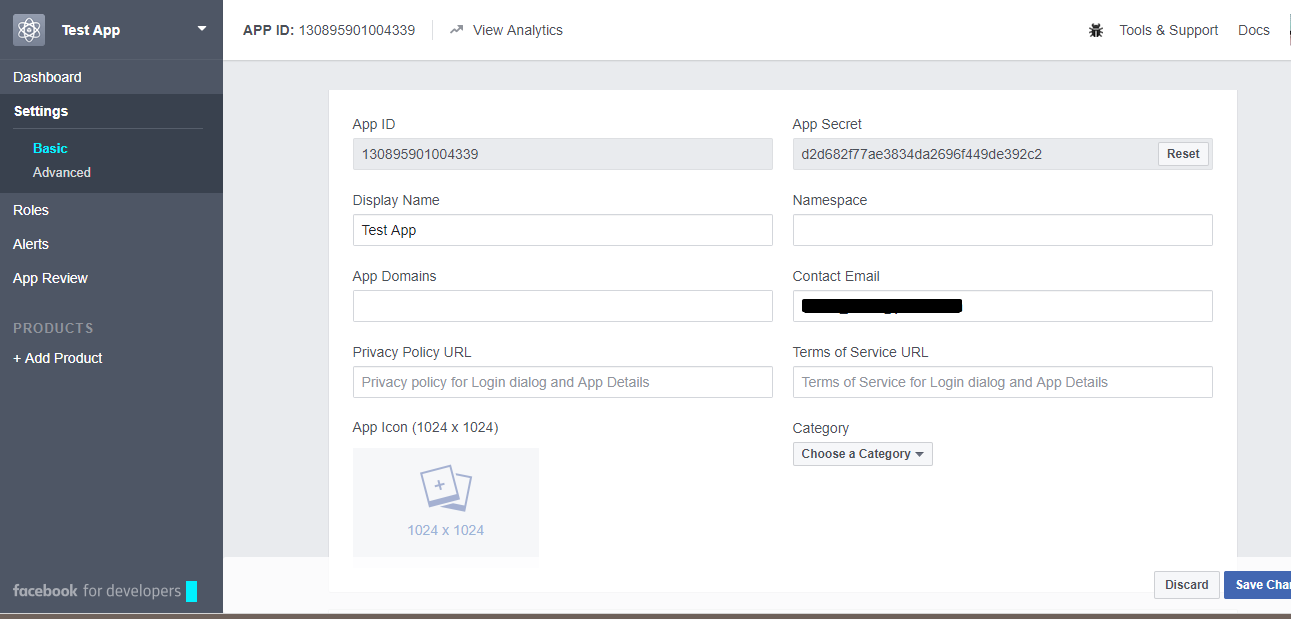The height and width of the screenshot is (619, 1291).
Task: Focus the Terms of Service URL field
Action: click(1003, 382)
